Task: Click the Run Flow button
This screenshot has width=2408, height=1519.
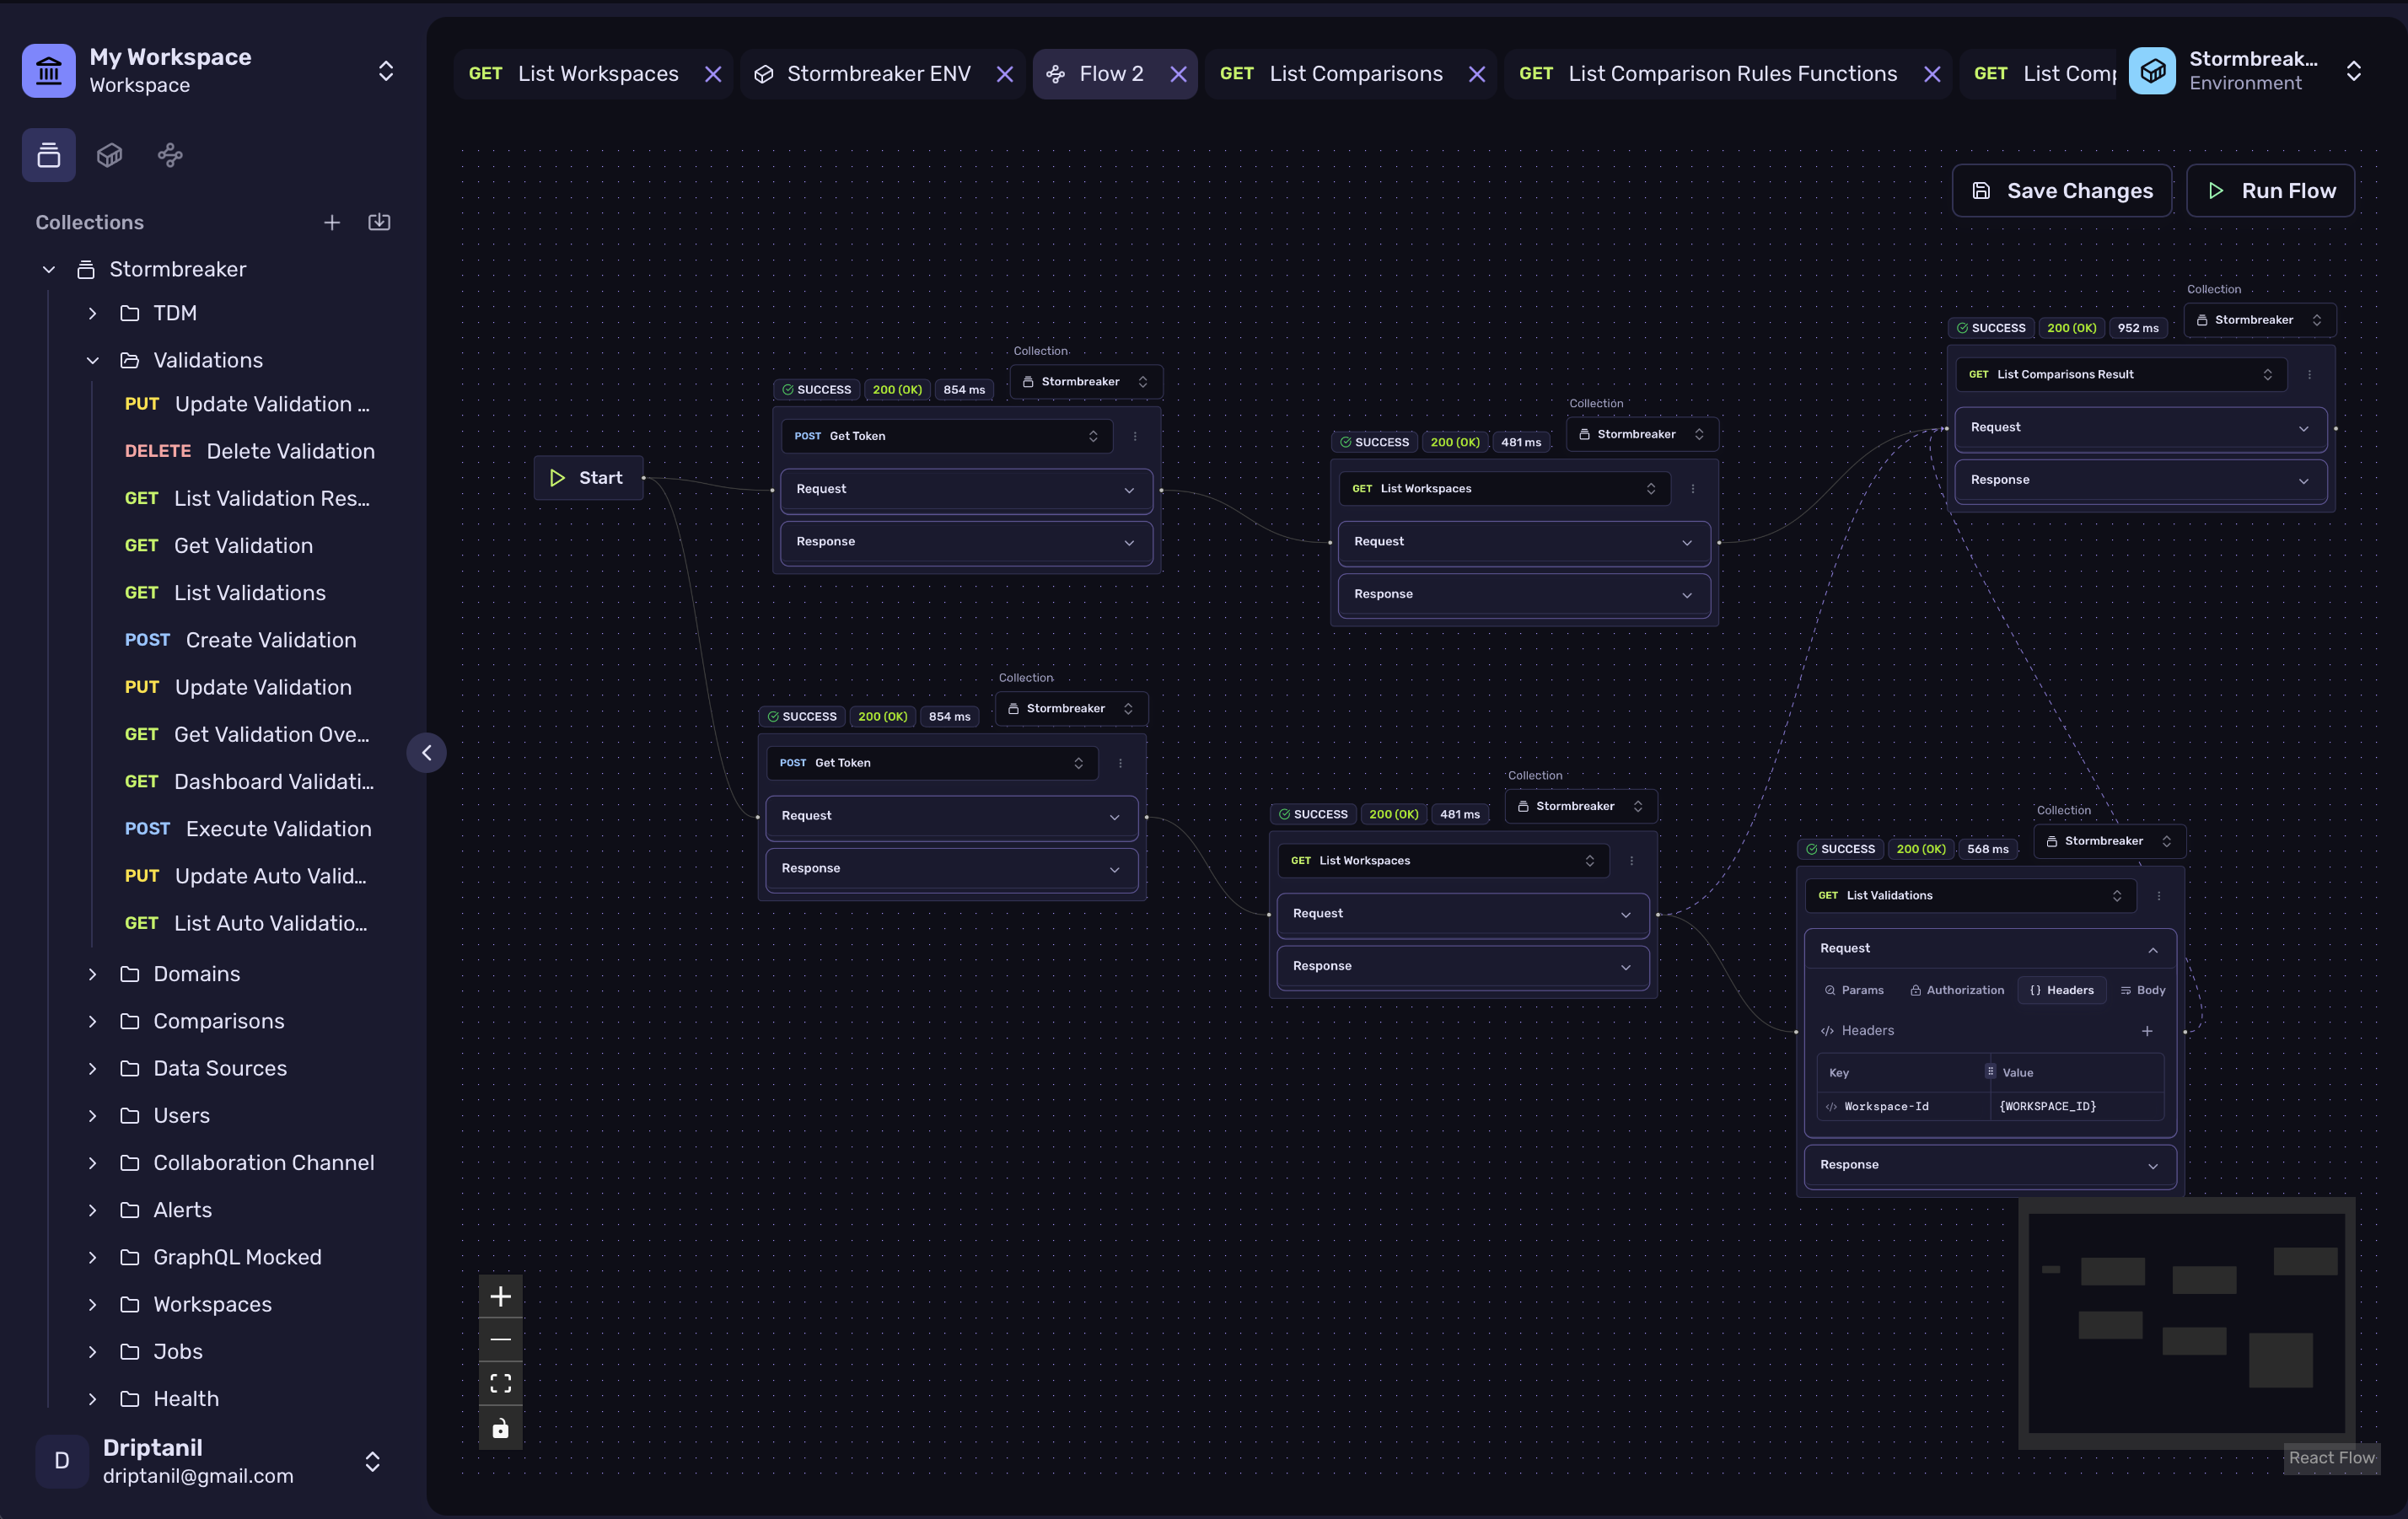Action: [2270, 191]
